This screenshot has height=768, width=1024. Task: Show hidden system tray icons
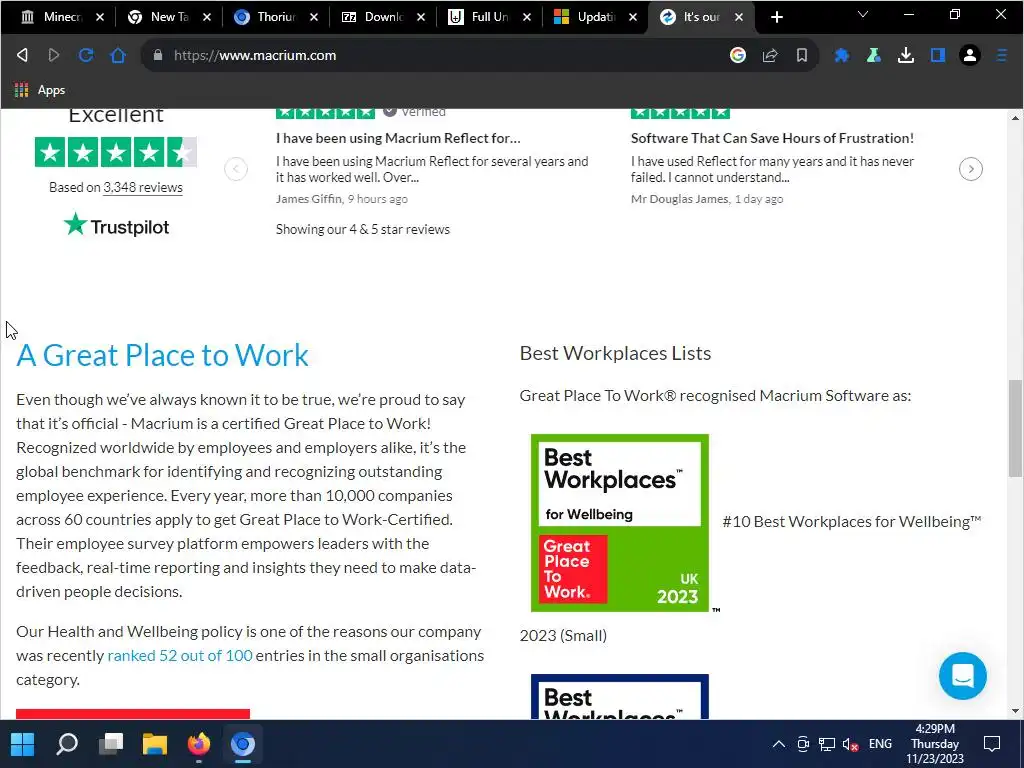coord(778,744)
